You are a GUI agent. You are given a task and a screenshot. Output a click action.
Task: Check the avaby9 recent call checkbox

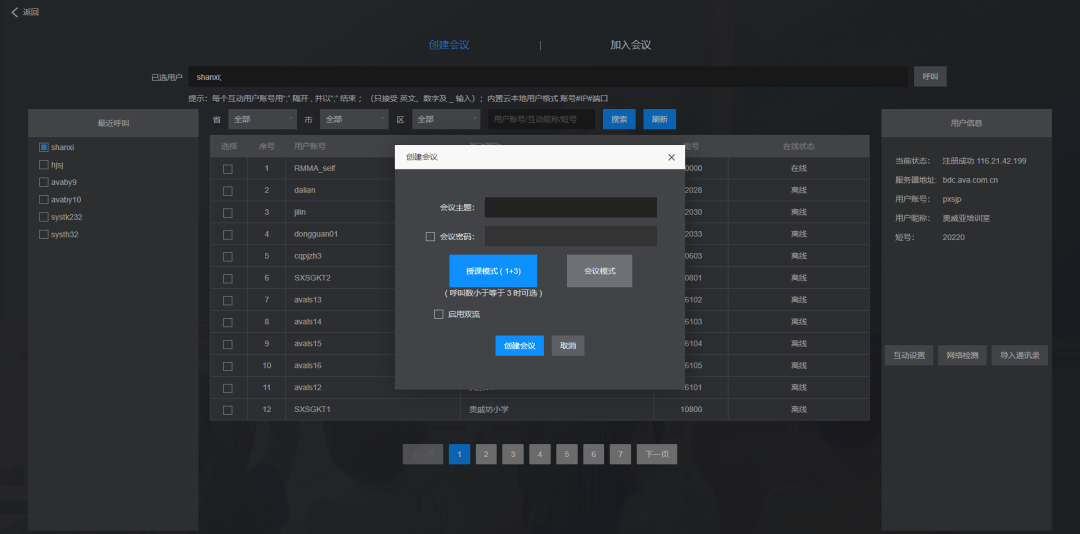coord(44,182)
